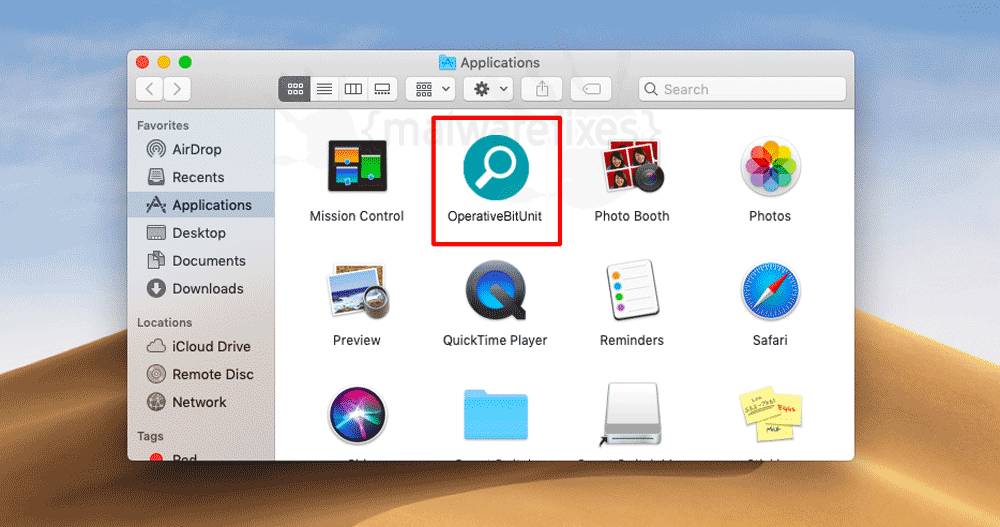Select the Preview app icon
The width and height of the screenshot is (1000, 527).
[357, 292]
